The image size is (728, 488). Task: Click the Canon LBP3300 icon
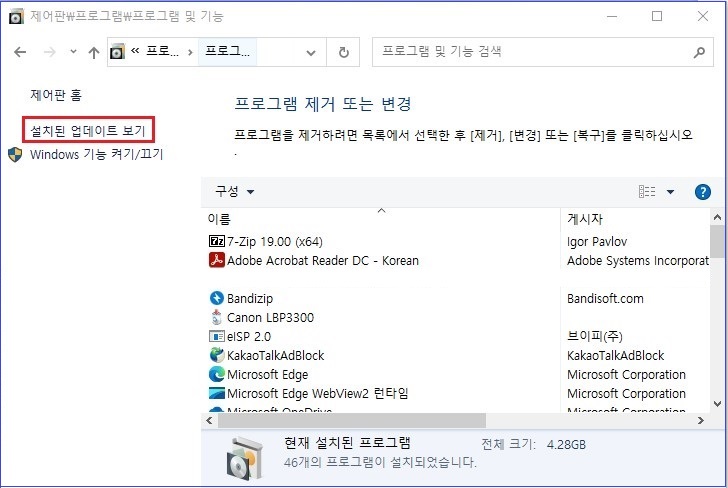217,317
